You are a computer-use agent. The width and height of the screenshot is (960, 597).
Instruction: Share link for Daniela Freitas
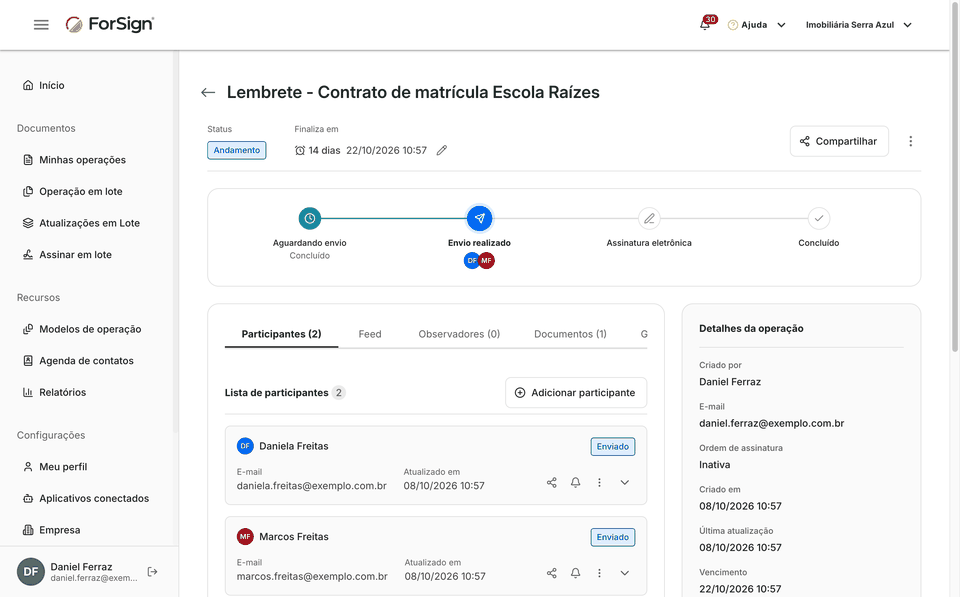pos(552,482)
